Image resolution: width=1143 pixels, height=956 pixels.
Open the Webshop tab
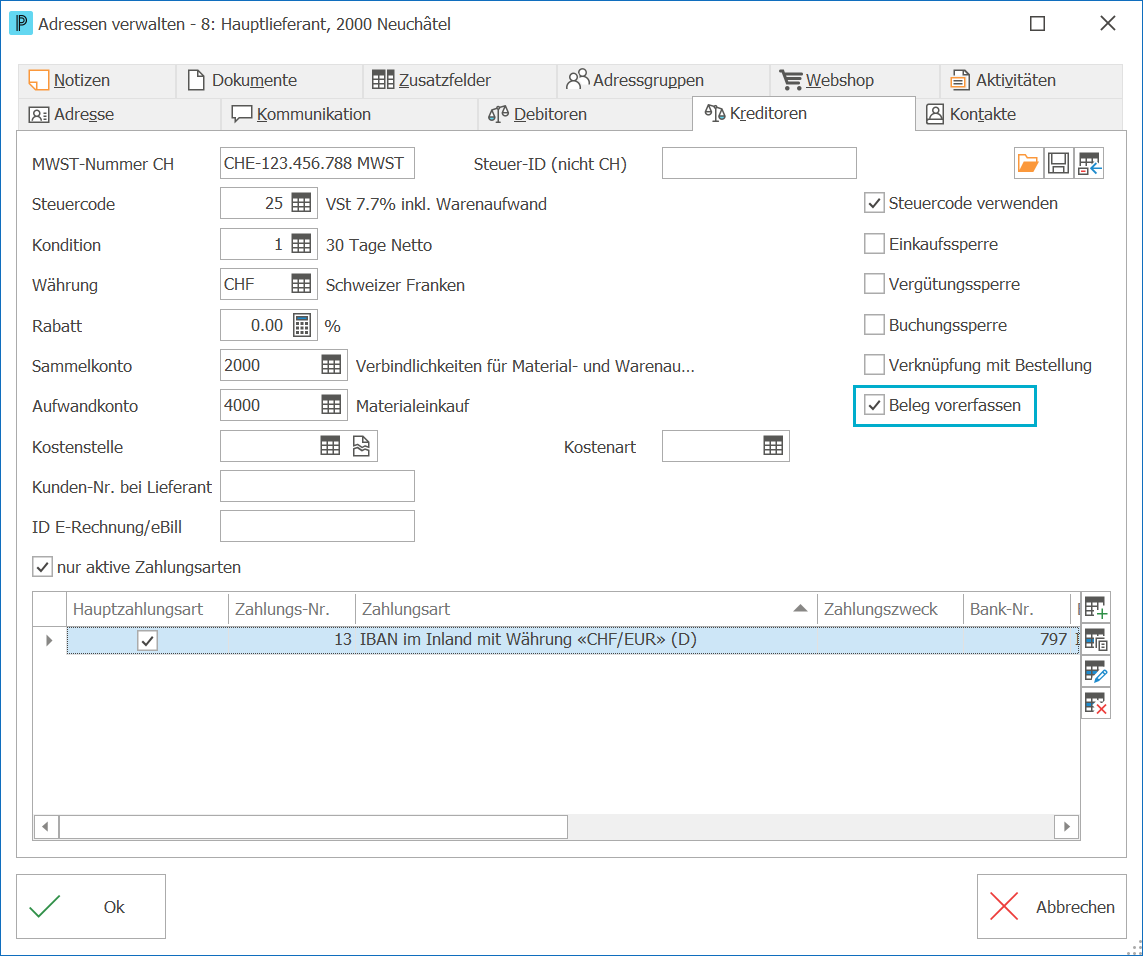(854, 80)
